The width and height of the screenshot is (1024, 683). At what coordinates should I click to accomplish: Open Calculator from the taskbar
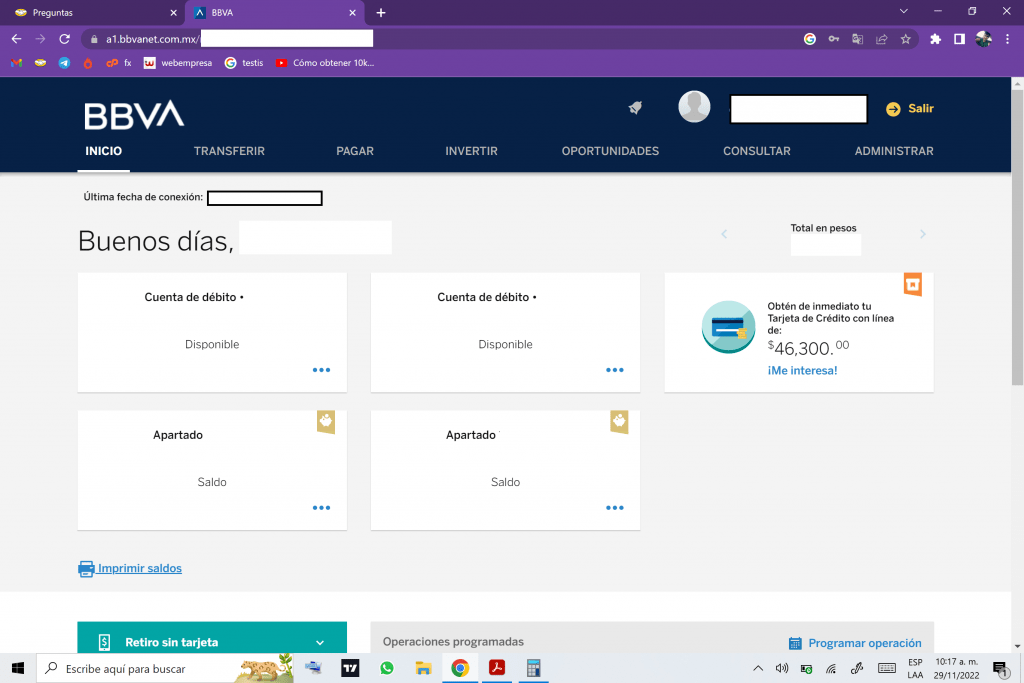(534, 668)
